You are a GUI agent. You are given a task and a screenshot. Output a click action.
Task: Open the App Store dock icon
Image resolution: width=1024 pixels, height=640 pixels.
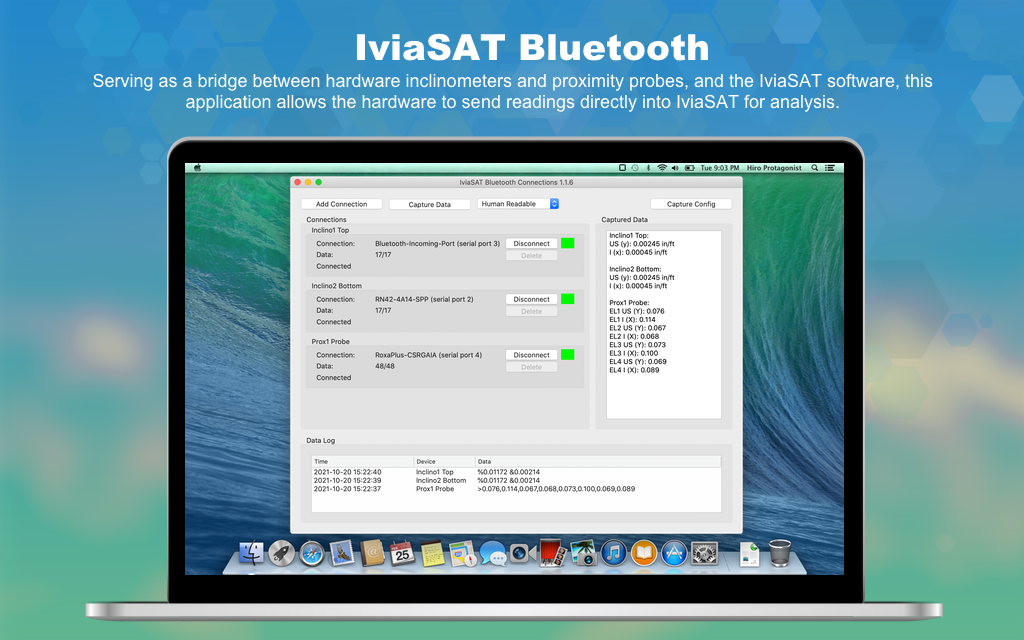click(674, 552)
